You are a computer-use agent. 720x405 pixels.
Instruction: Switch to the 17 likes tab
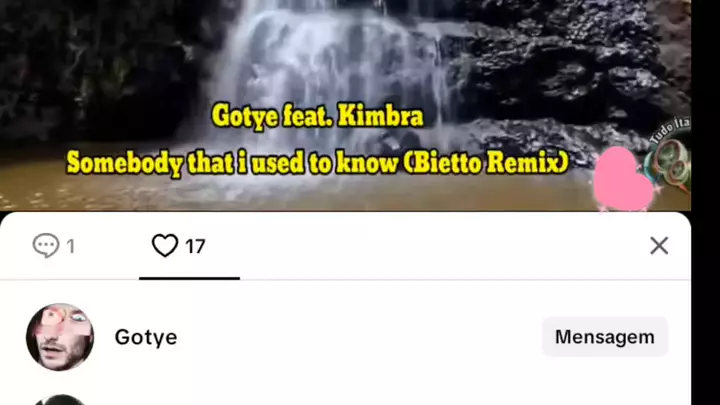coord(189,246)
